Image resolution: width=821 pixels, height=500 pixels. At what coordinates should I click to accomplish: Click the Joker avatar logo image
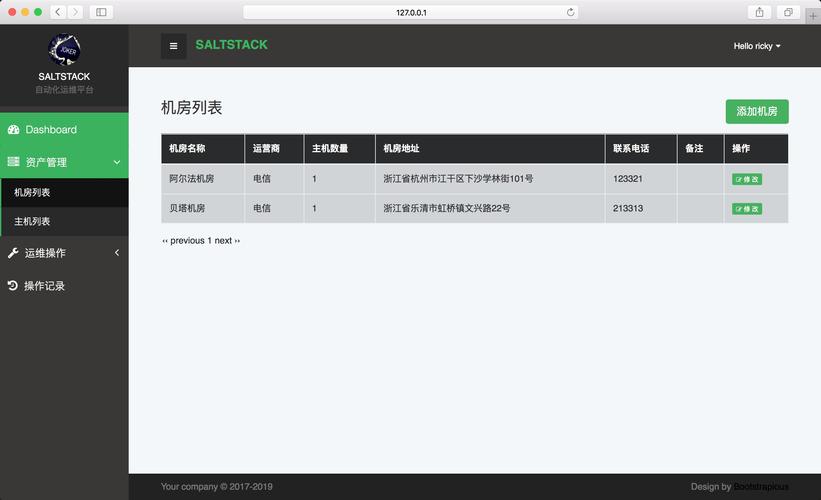[64, 50]
